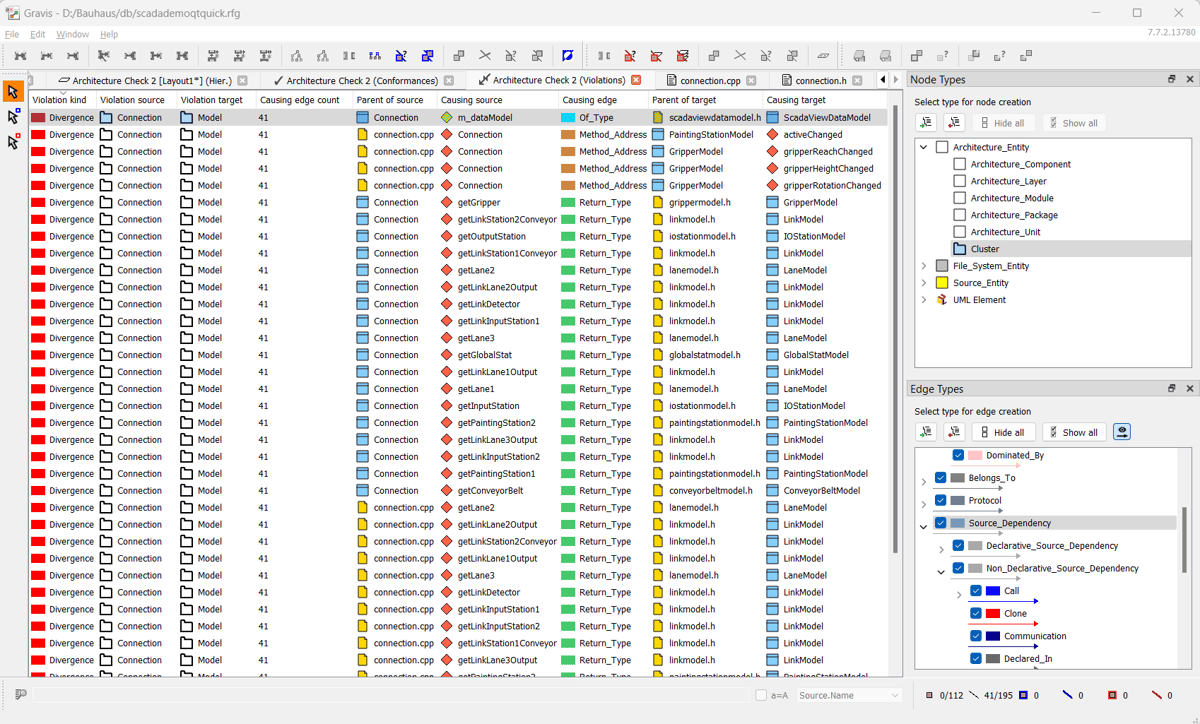Click the Cluster folder icon in Node Types
This screenshot has width=1200, height=724.
[x=959, y=249]
